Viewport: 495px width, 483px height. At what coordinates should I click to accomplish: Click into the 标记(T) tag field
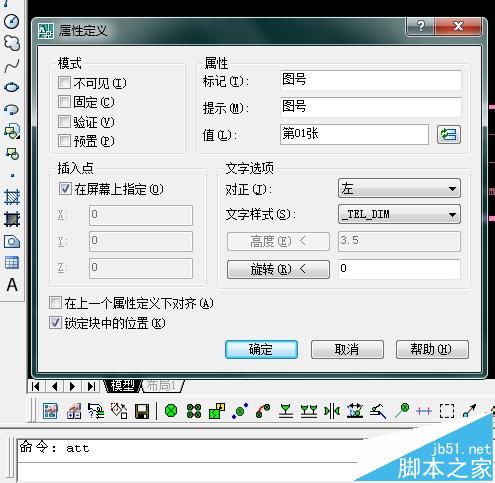pos(371,80)
